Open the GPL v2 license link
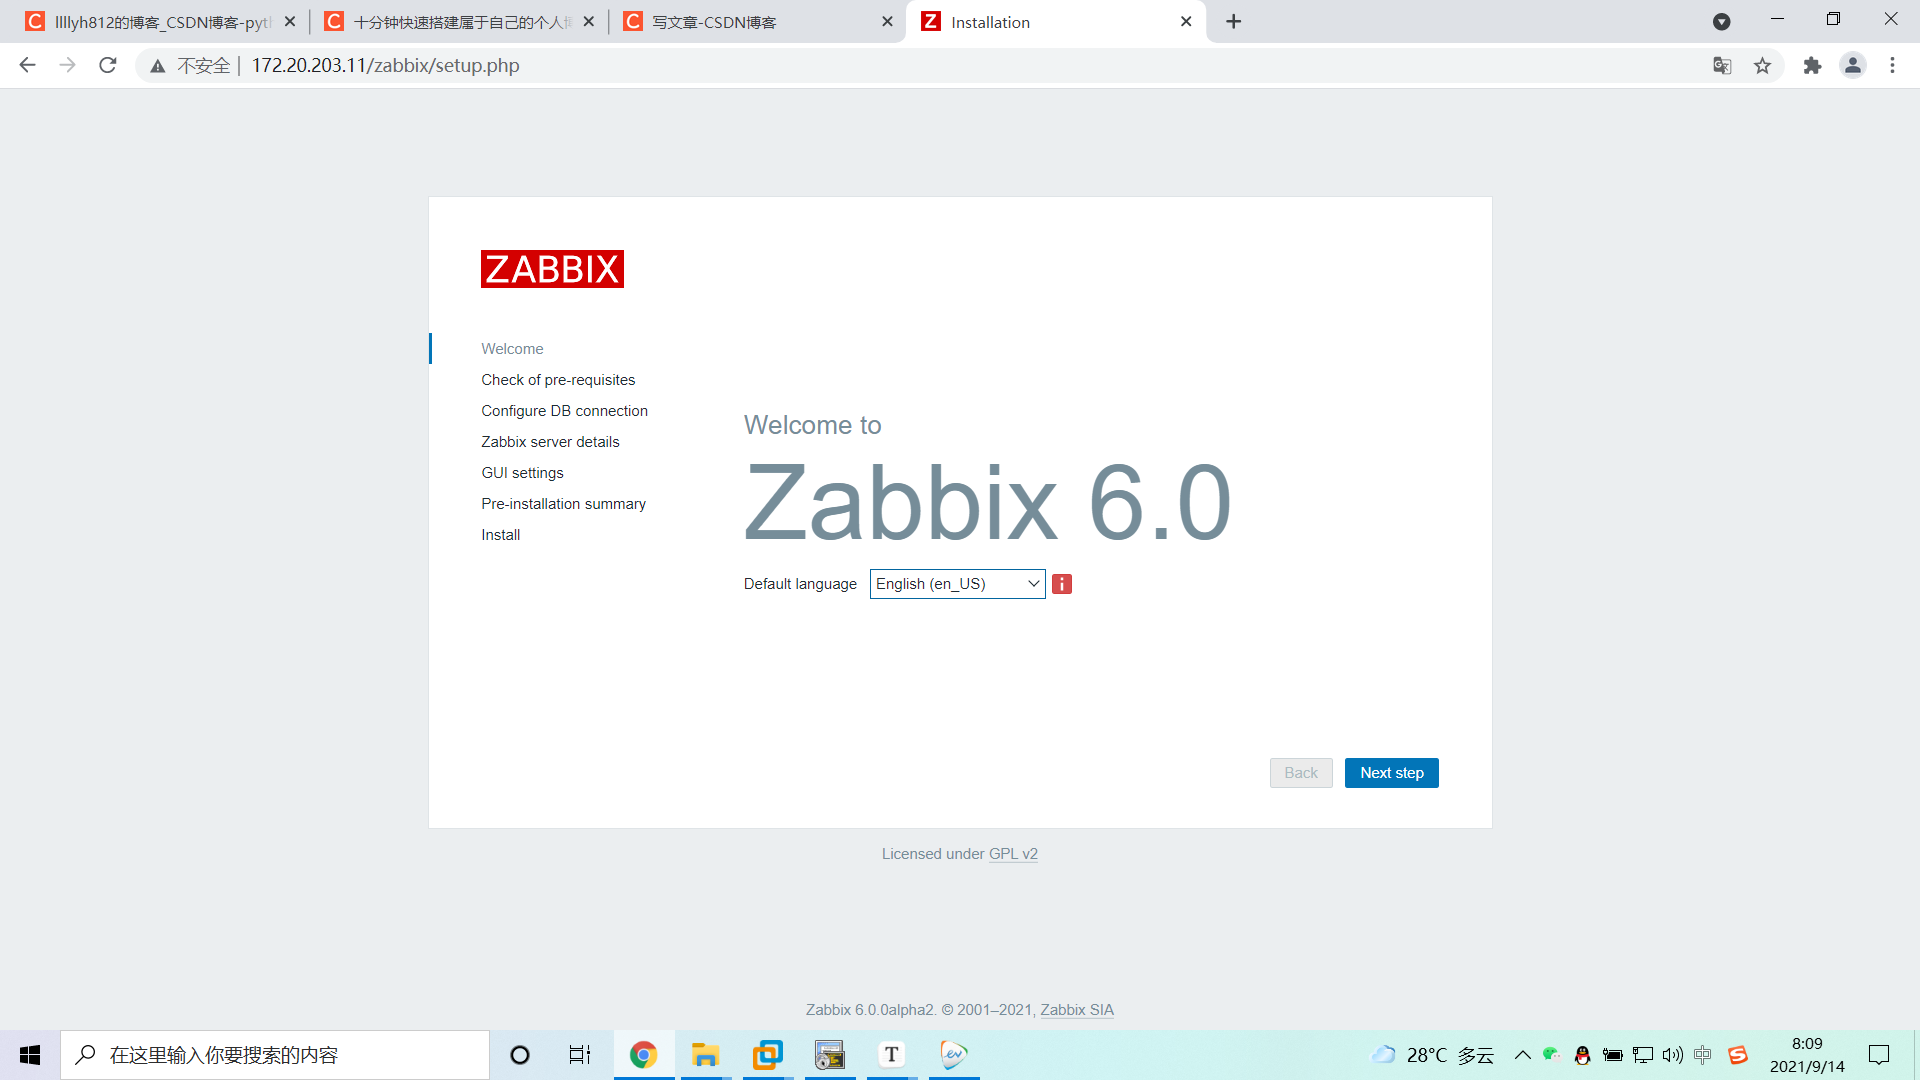 tap(1013, 853)
